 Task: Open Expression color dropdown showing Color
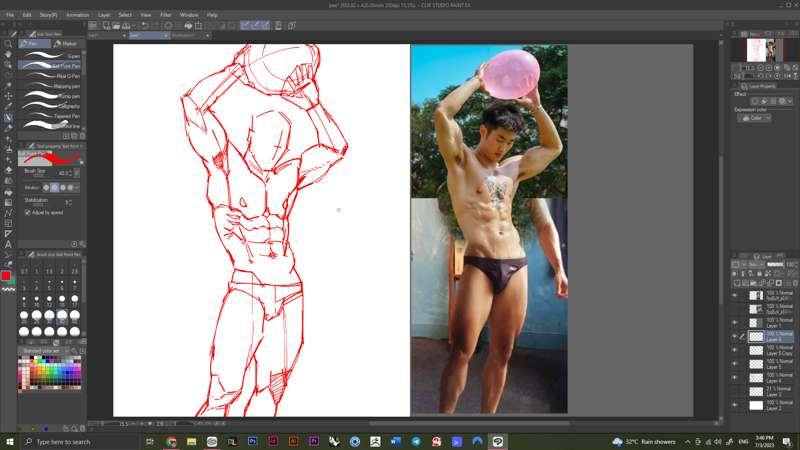[x=754, y=118]
